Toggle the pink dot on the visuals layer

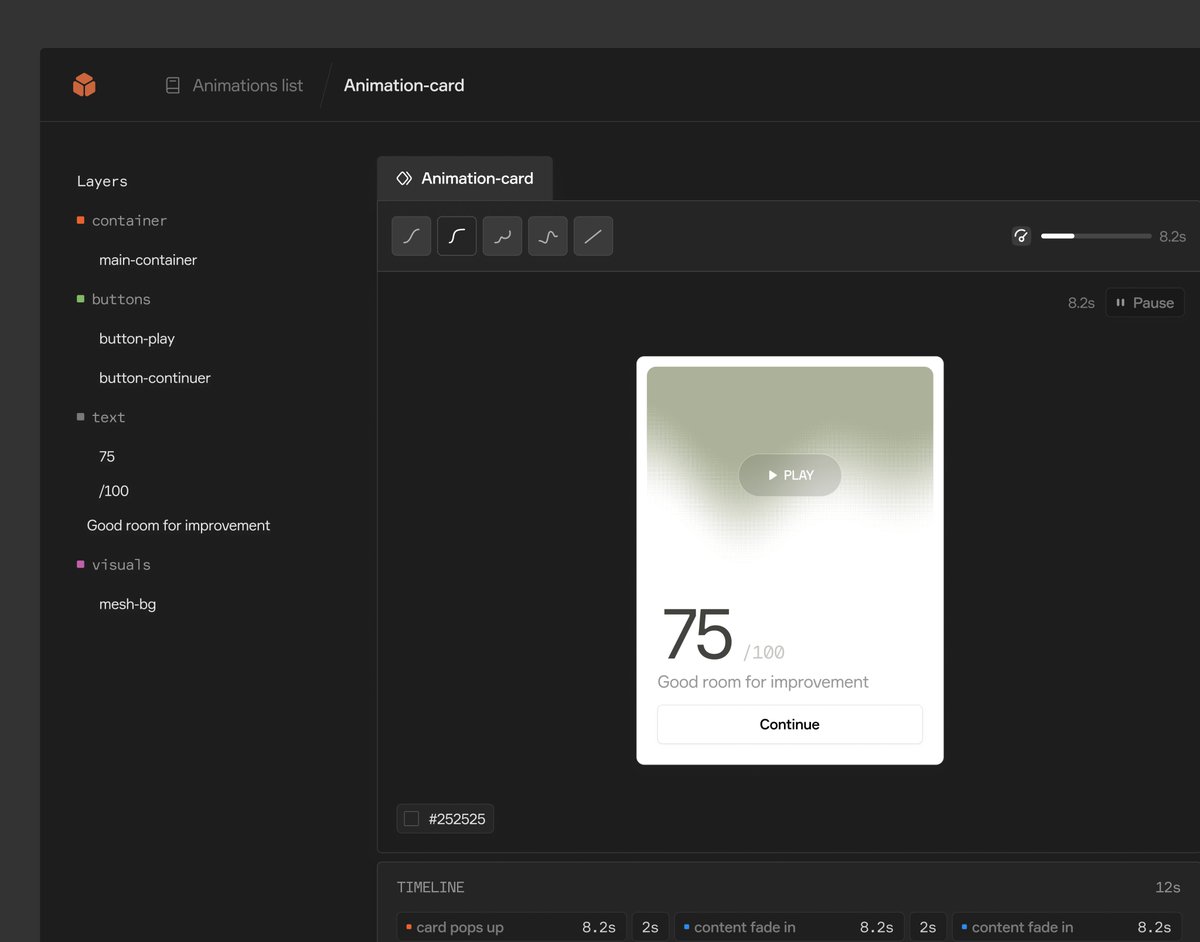coord(80,564)
